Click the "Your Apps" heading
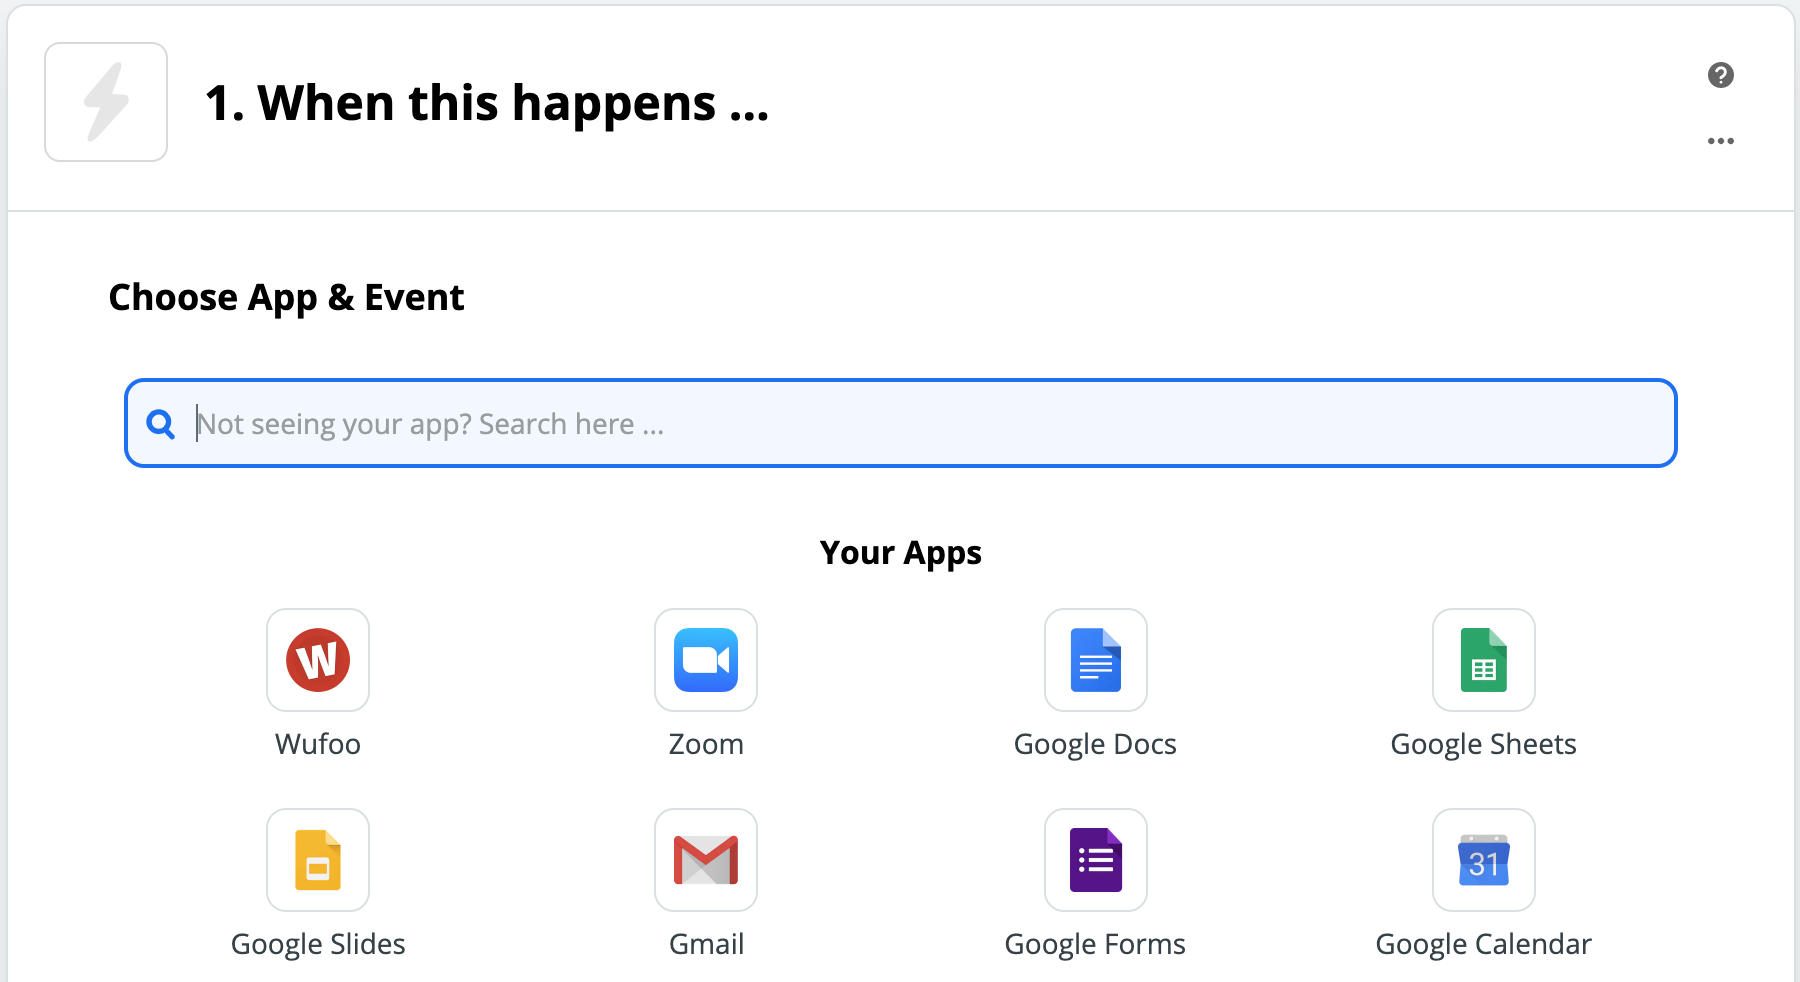The image size is (1800, 982). tap(900, 552)
